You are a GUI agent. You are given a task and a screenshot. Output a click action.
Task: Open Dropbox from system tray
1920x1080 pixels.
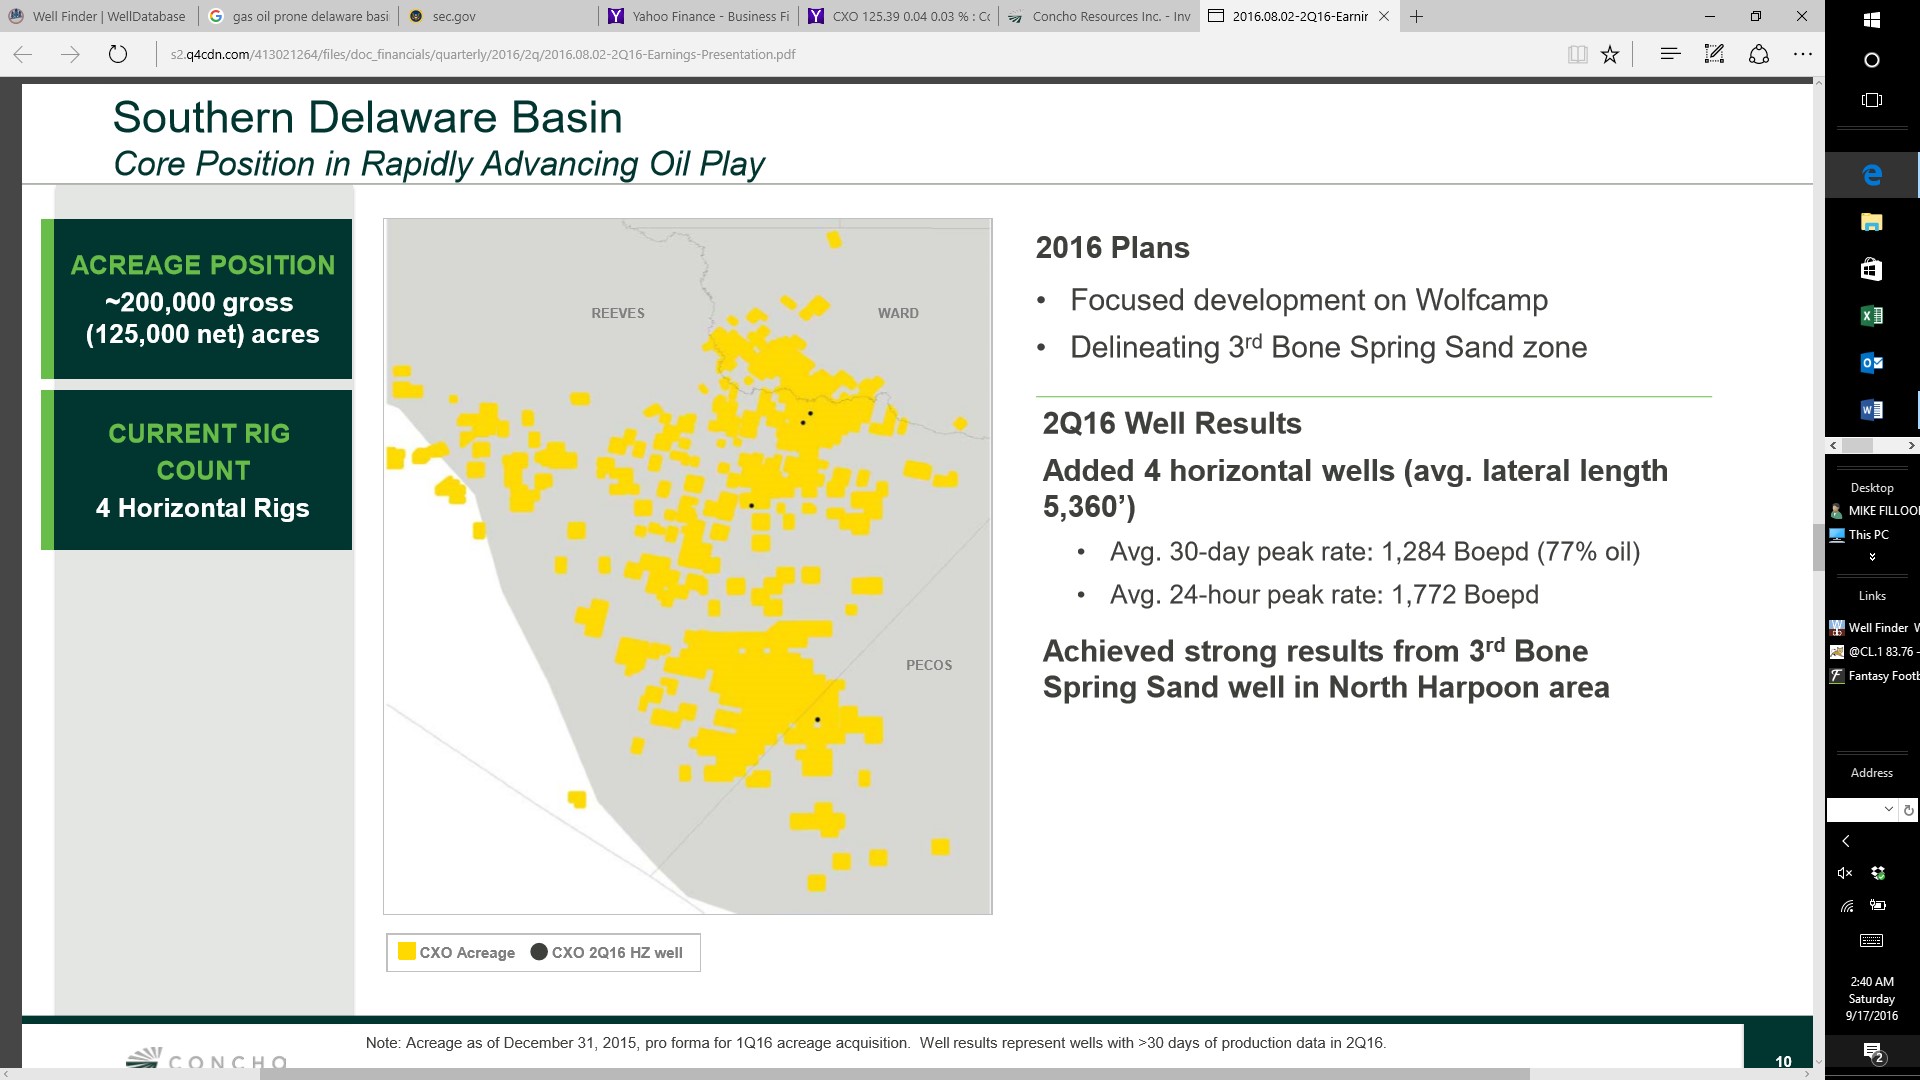coord(1878,873)
